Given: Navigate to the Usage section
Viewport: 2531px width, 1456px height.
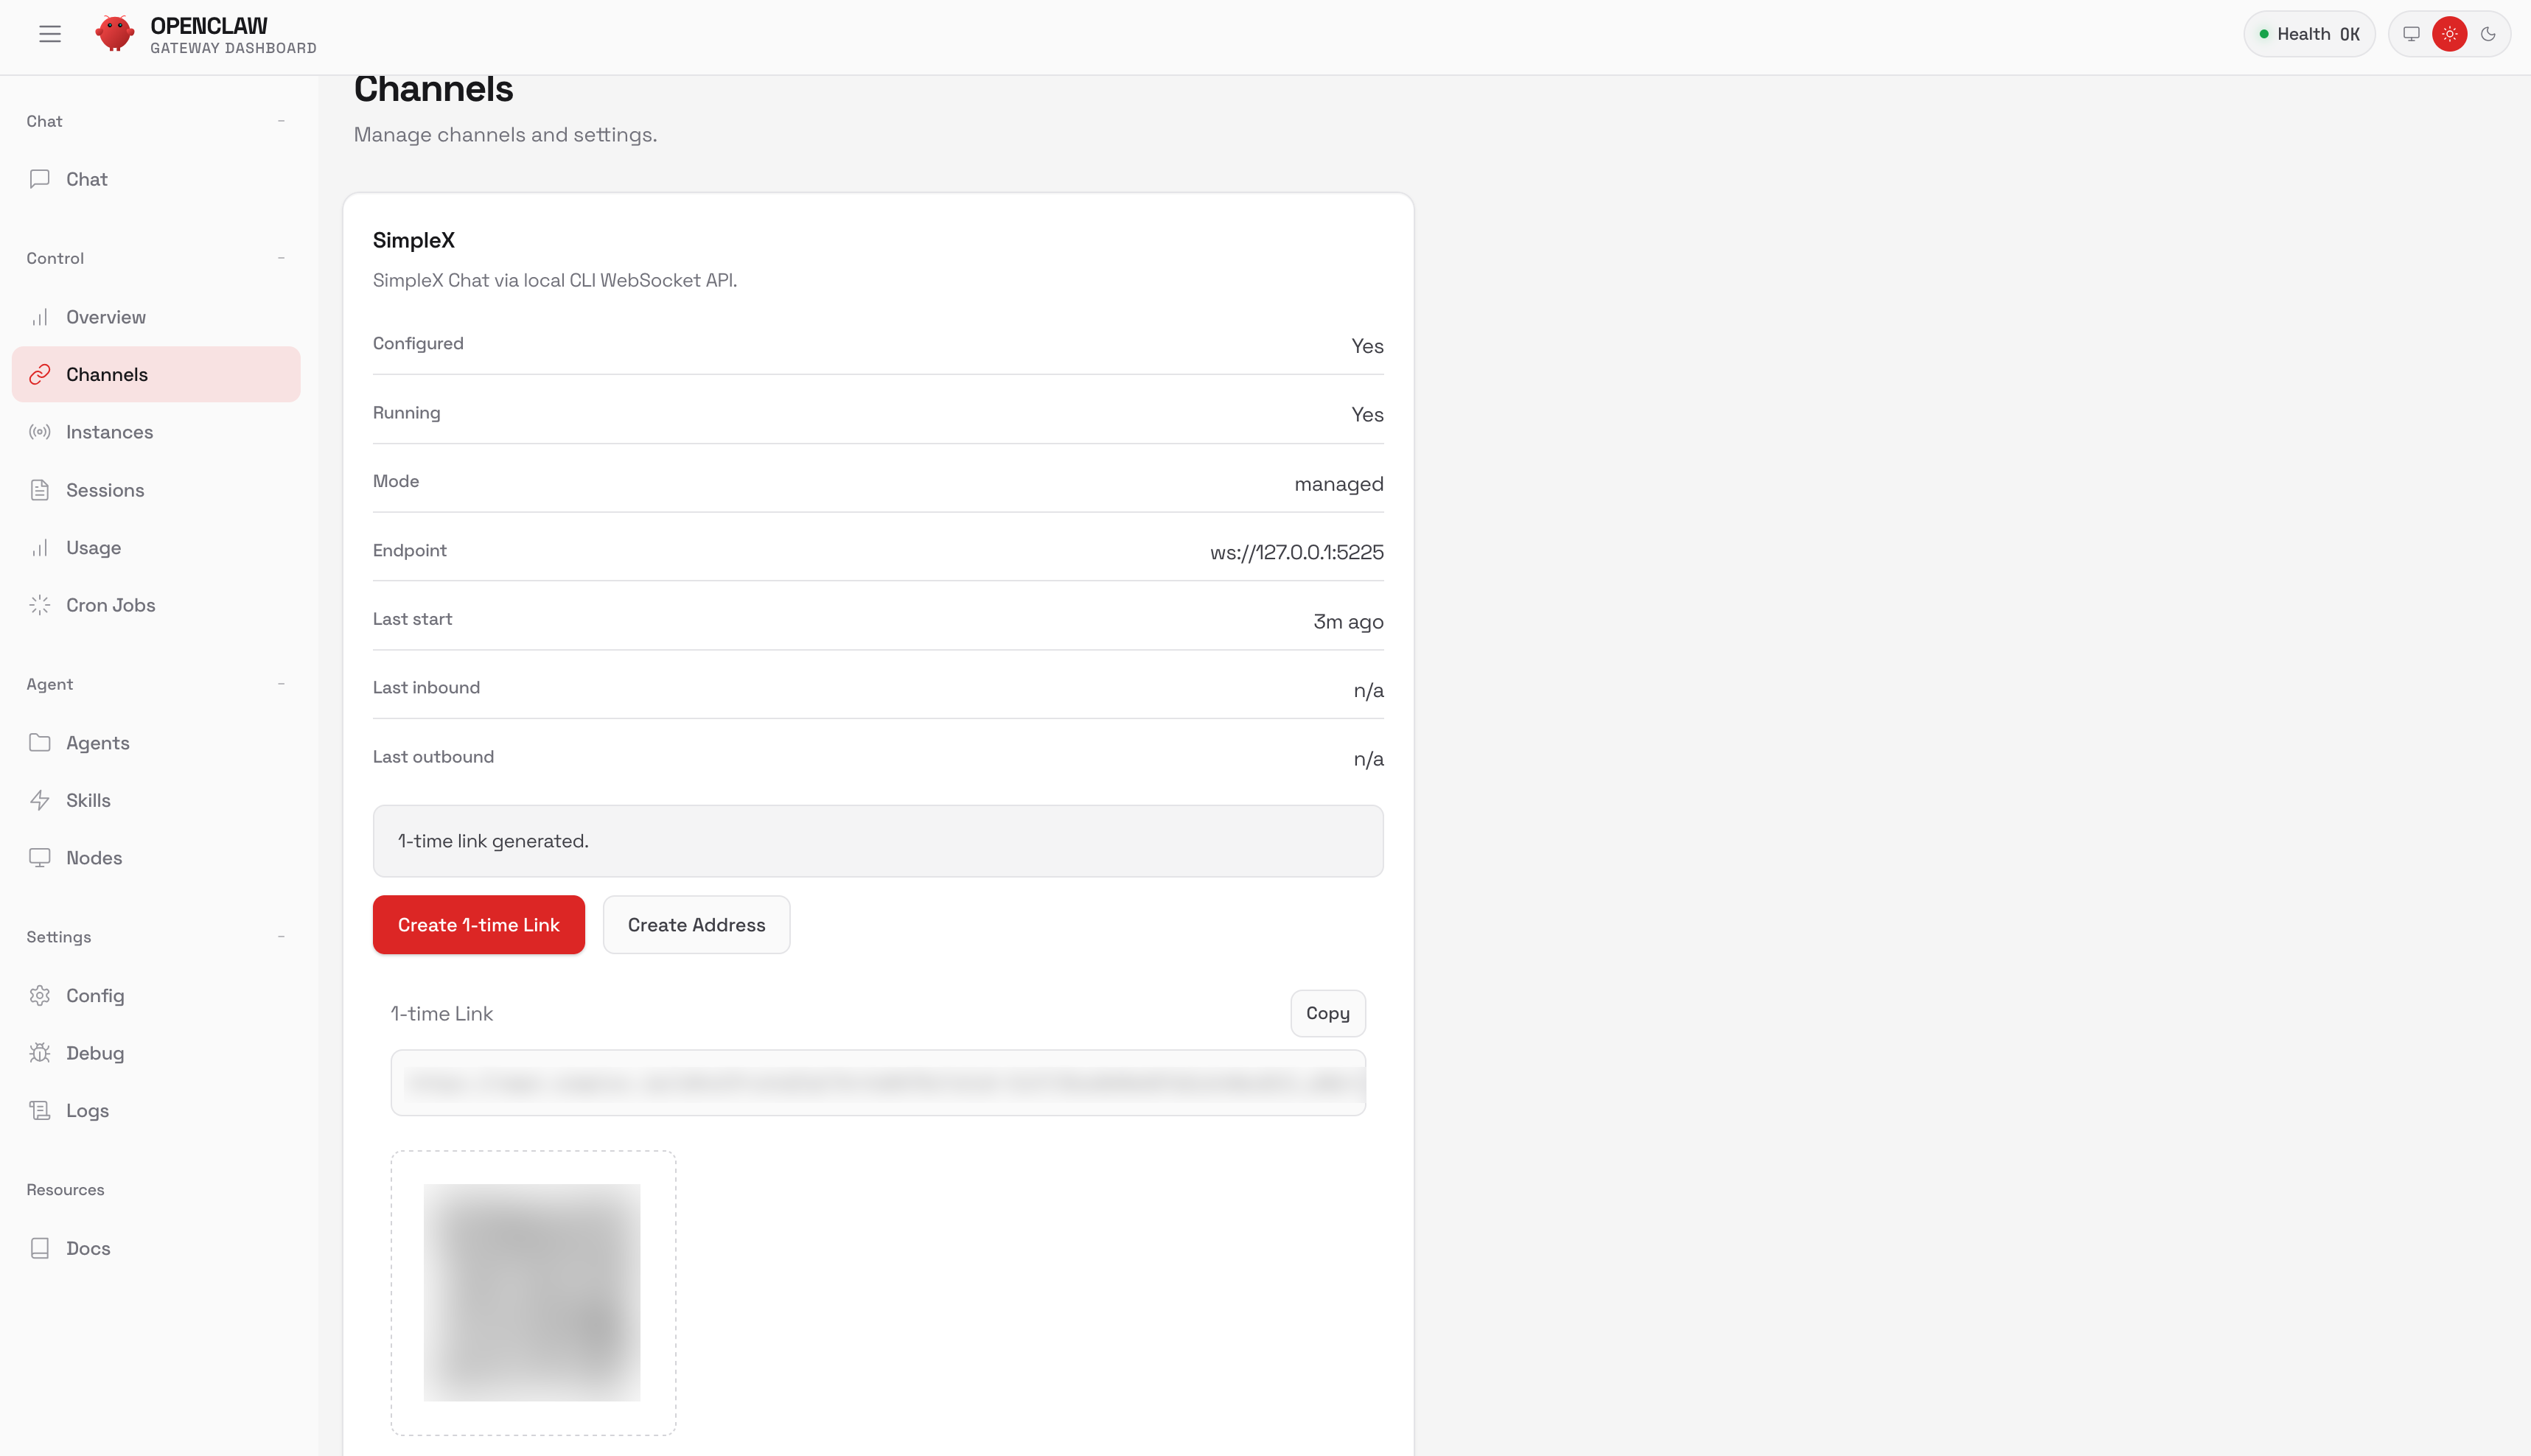Looking at the screenshot, I should pyautogui.click(x=93, y=547).
